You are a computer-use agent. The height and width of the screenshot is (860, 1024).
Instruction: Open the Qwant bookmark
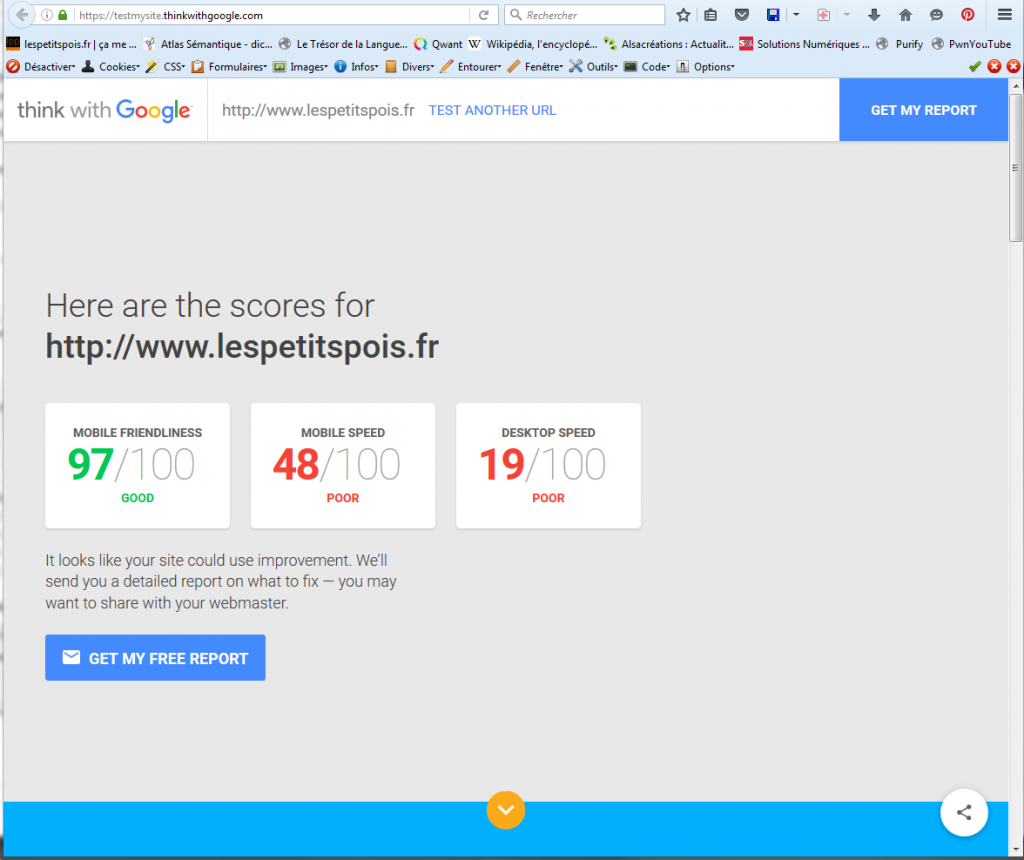click(x=438, y=44)
